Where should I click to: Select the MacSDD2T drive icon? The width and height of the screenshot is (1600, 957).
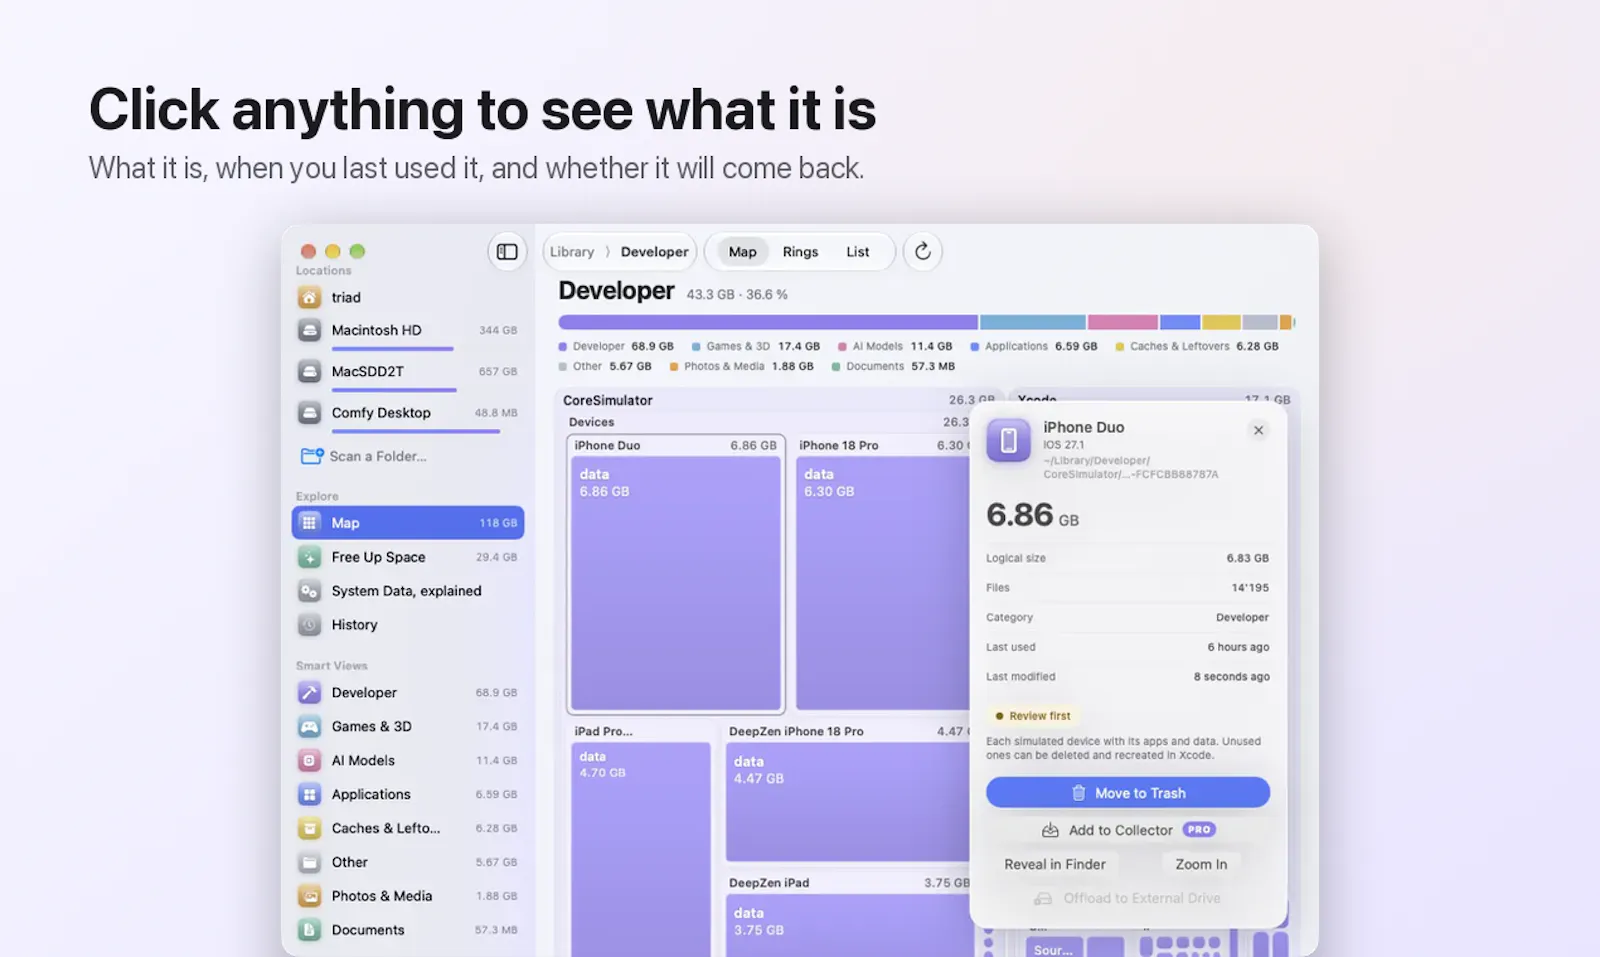(x=310, y=371)
